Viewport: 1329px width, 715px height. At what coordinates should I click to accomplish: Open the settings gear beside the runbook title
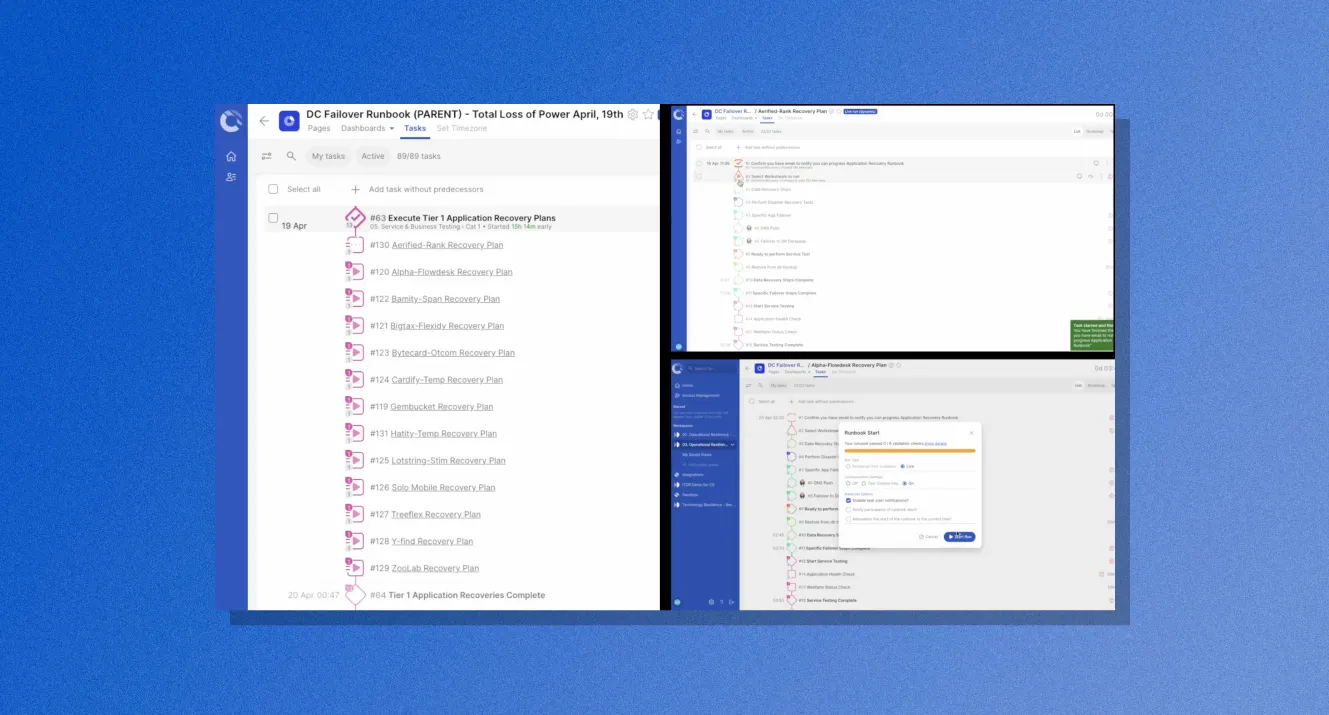pos(631,114)
